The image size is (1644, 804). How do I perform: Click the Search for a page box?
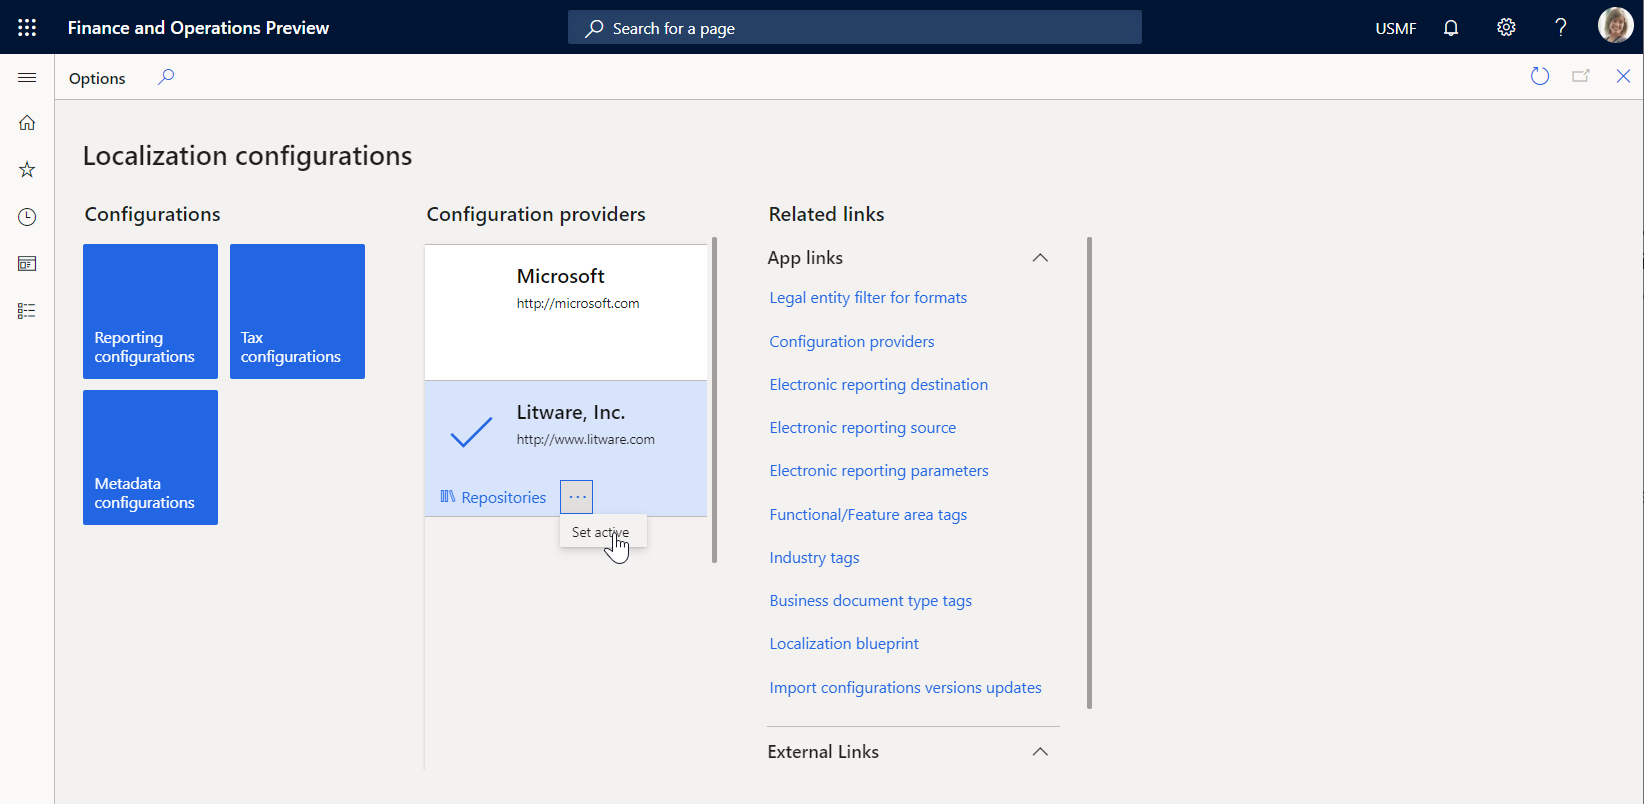pos(855,28)
